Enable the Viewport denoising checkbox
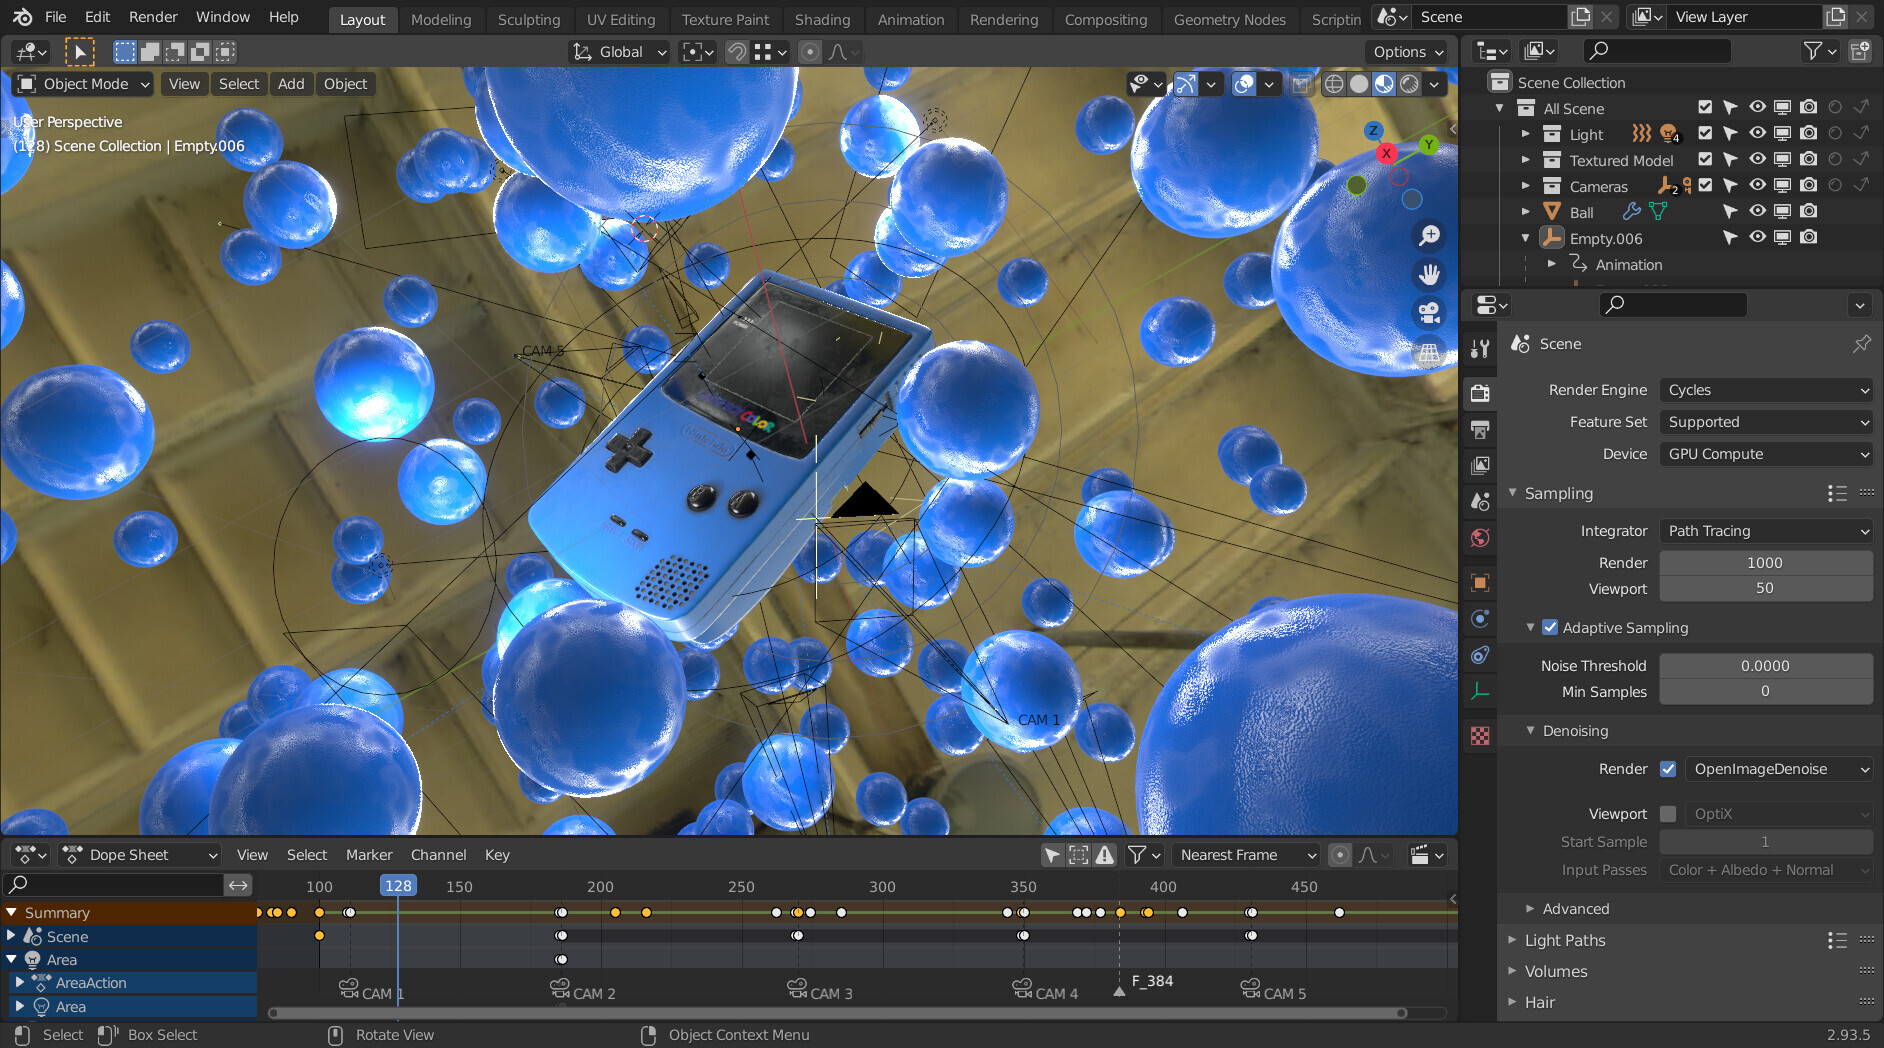Image resolution: width=1884 pixels, height=1048 pixels. click(x=1668, y=814)
